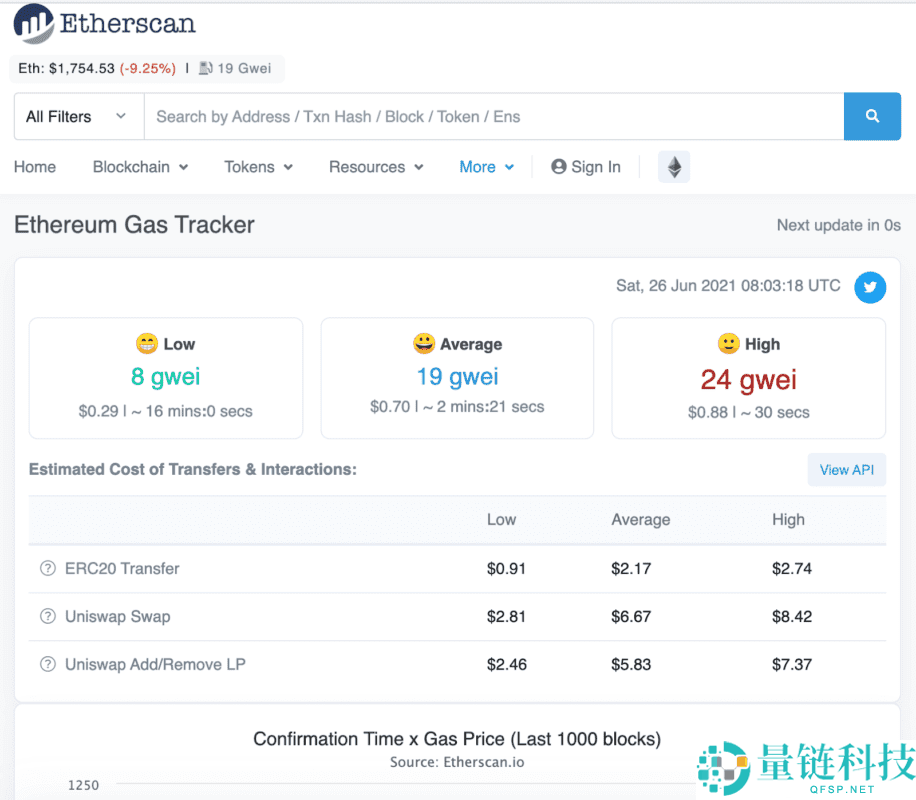This screenshot has width=916, height=800.
Task: Click the blue search magnifier button
Action: [872, 117]
